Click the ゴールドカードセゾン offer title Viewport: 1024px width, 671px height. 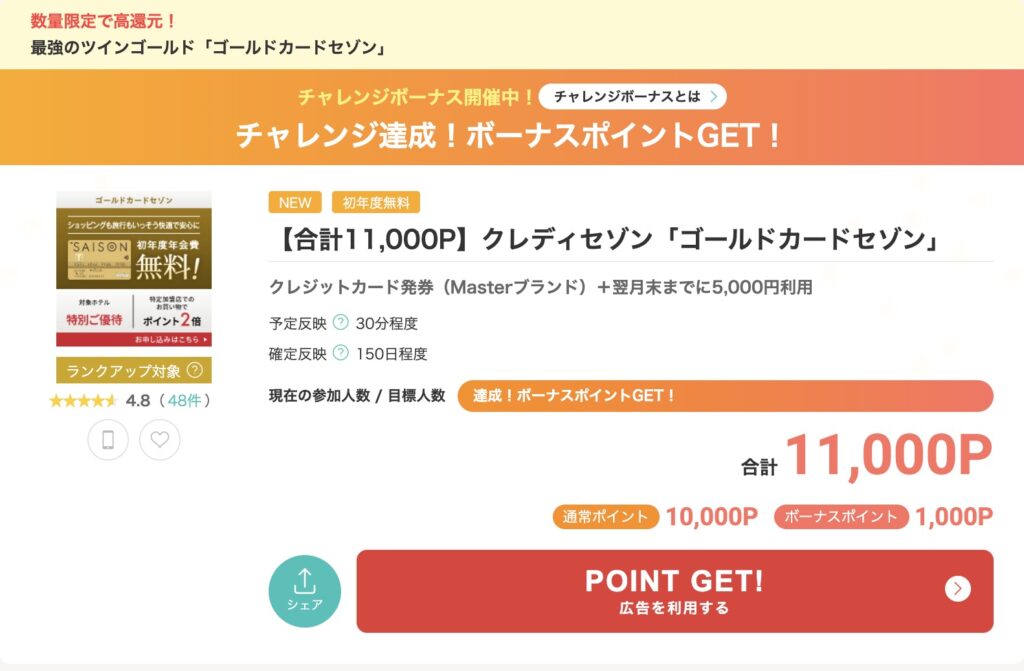pos(607,240)
